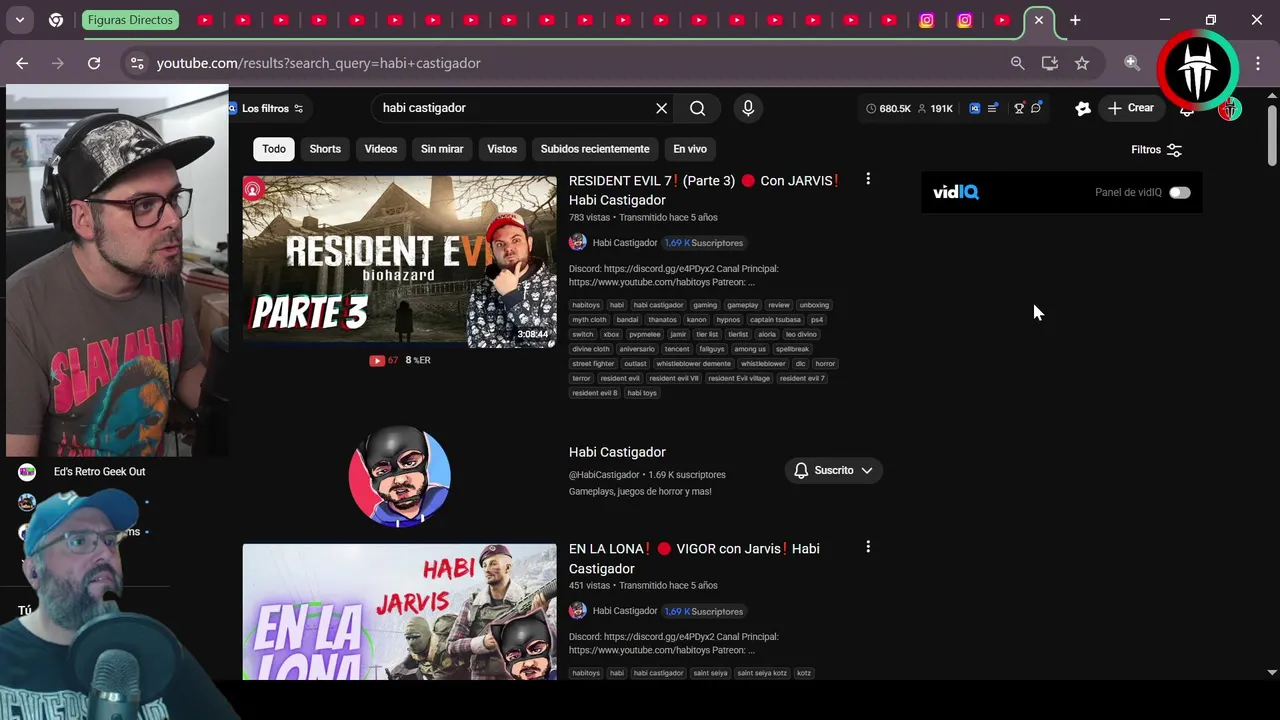Open the vidIQ chat bubble icon
This screenshot has height=720, width=1280.
coord(1036,108)
